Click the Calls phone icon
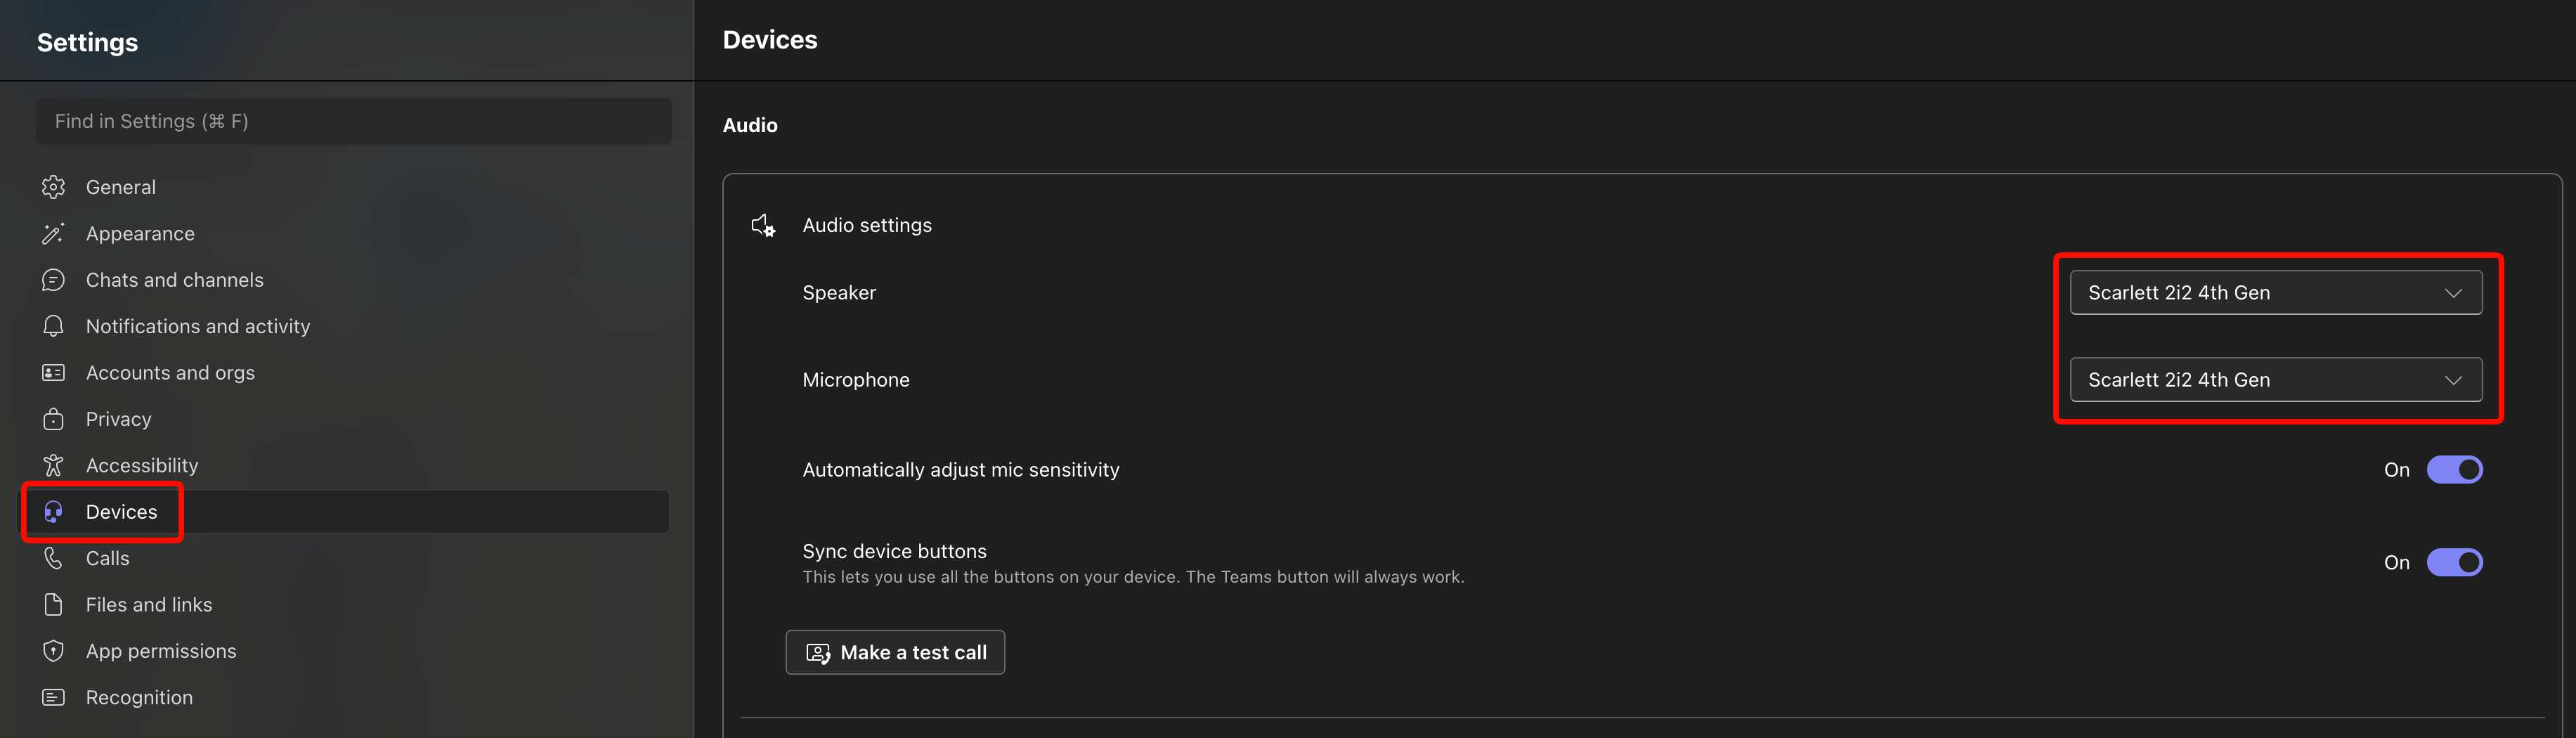 53,558
